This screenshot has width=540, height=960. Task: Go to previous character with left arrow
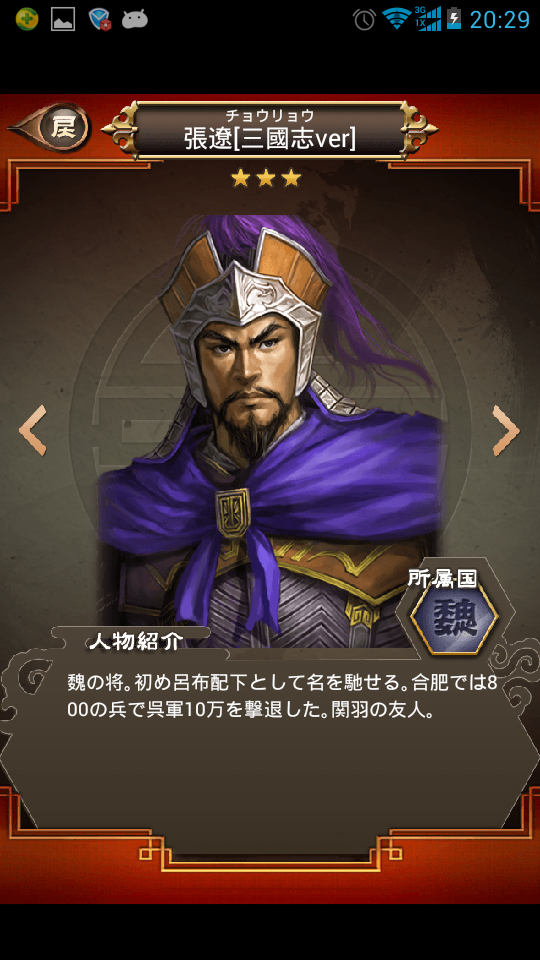tap(33, 430)
